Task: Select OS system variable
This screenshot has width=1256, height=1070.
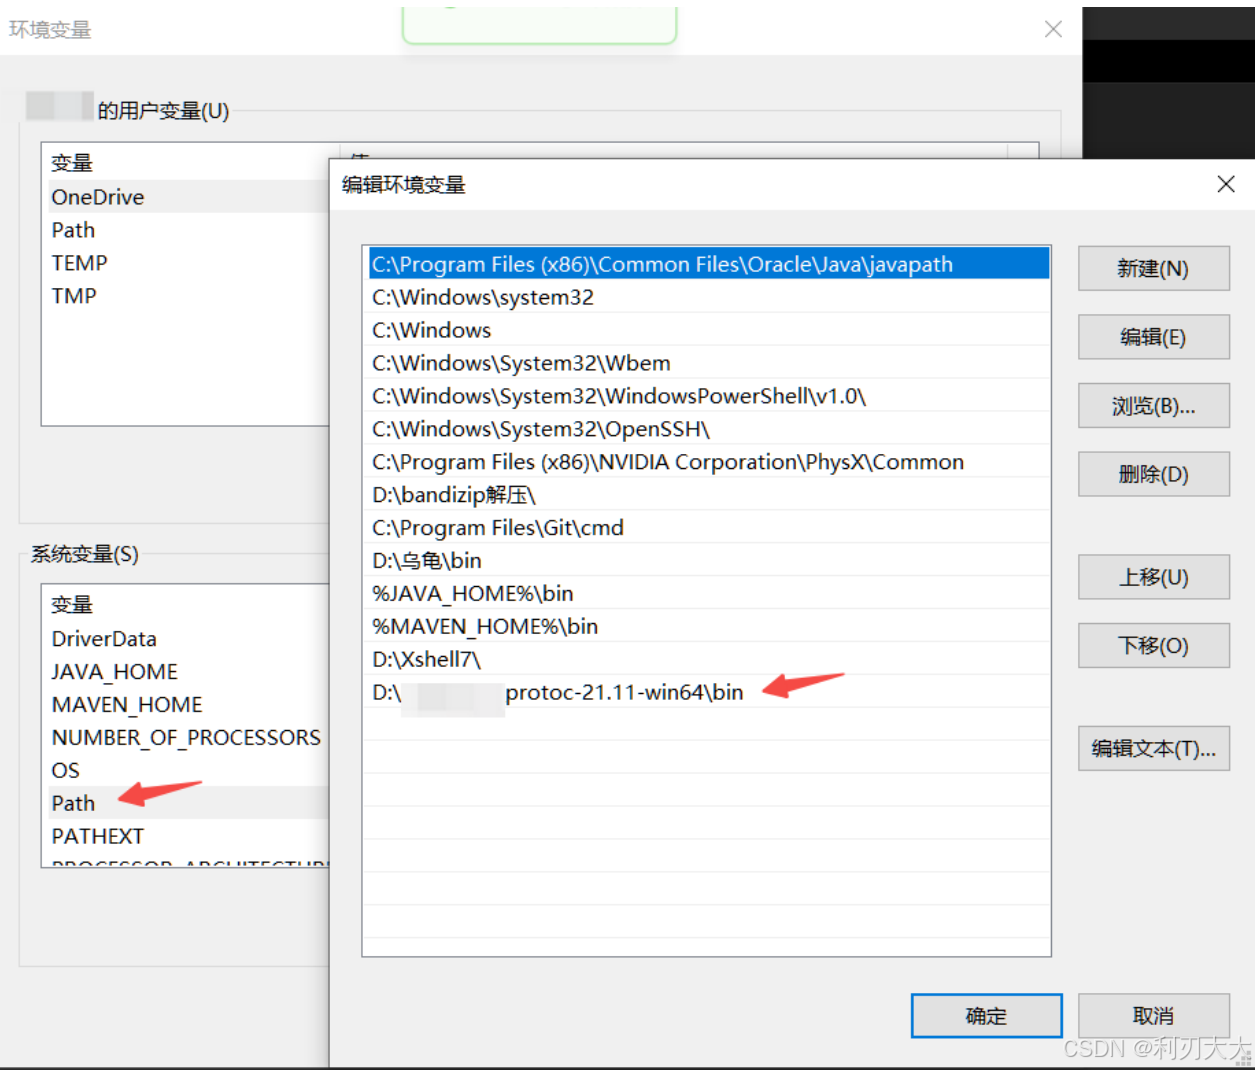Action: [188, 770]
